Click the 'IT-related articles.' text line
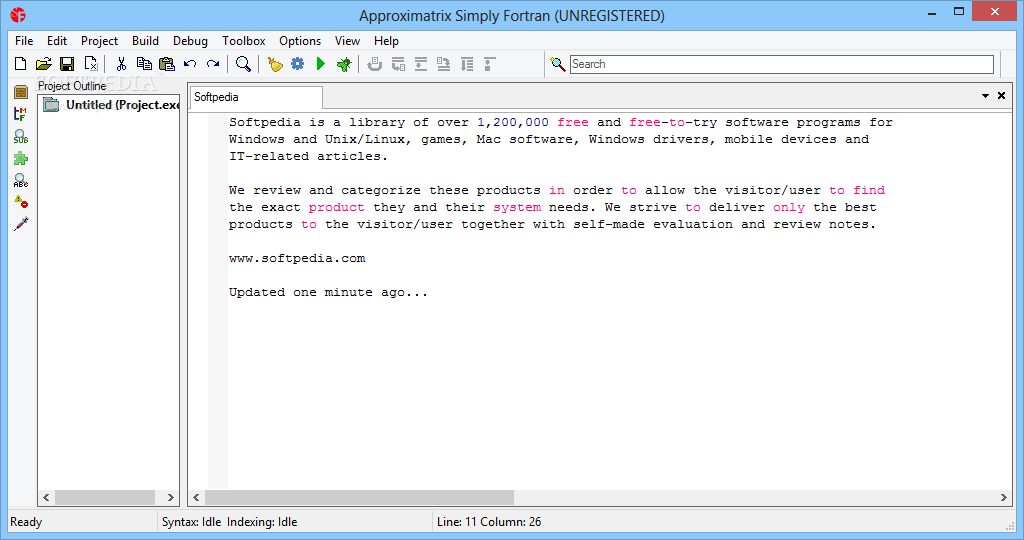Image resolution: width=1024 pixels, height=540 pixels. (x=308, y=156)
